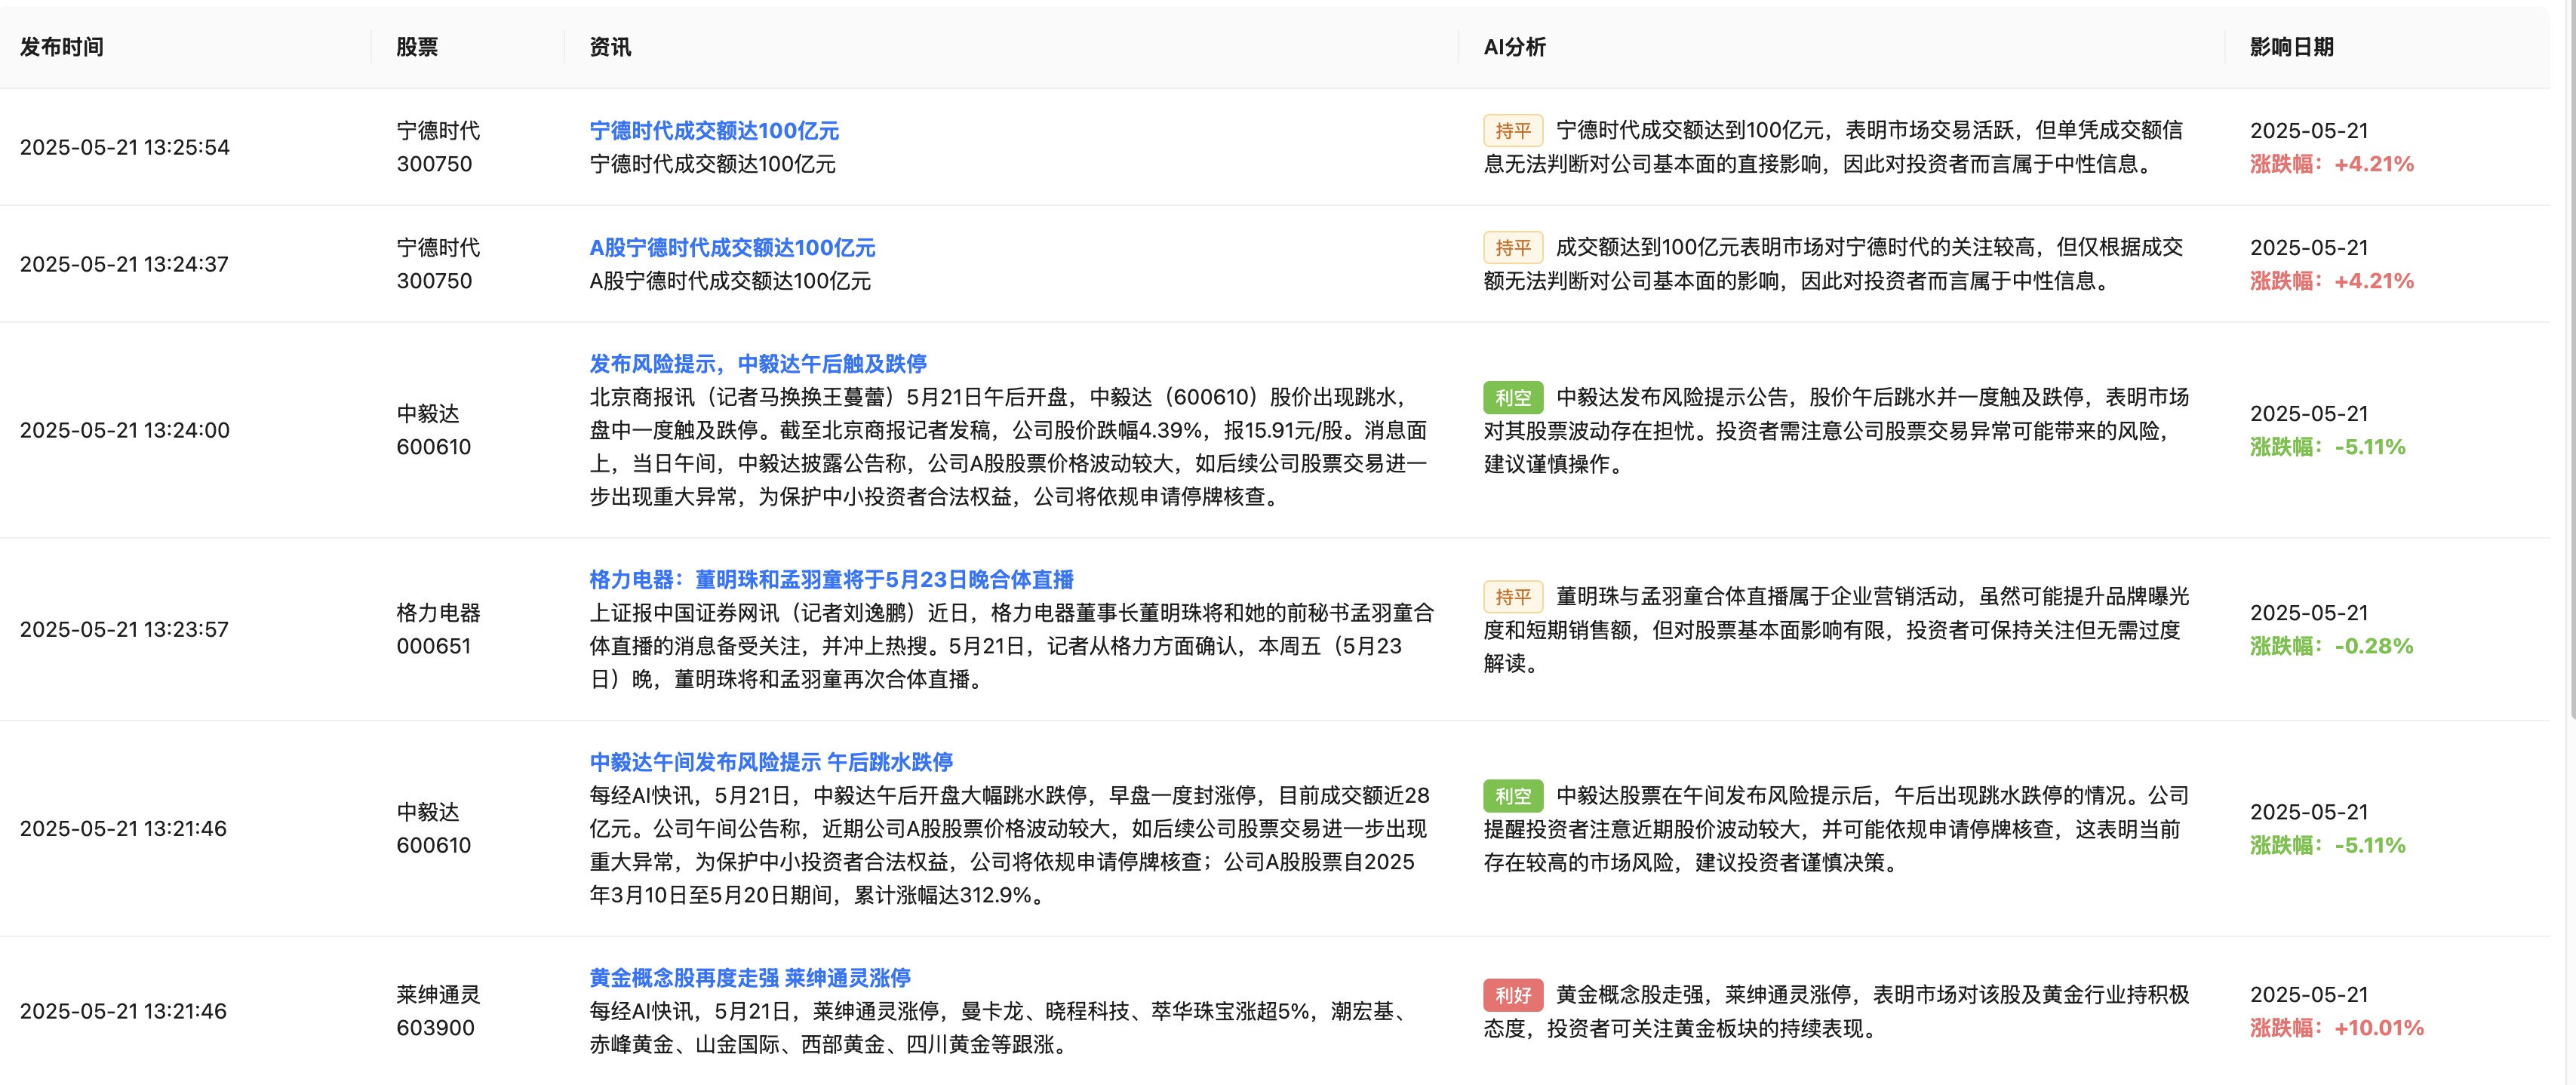Click 涨跌幅 -5.11% in the 中毅达 13:21:46 row

[x=2328, y=845]
